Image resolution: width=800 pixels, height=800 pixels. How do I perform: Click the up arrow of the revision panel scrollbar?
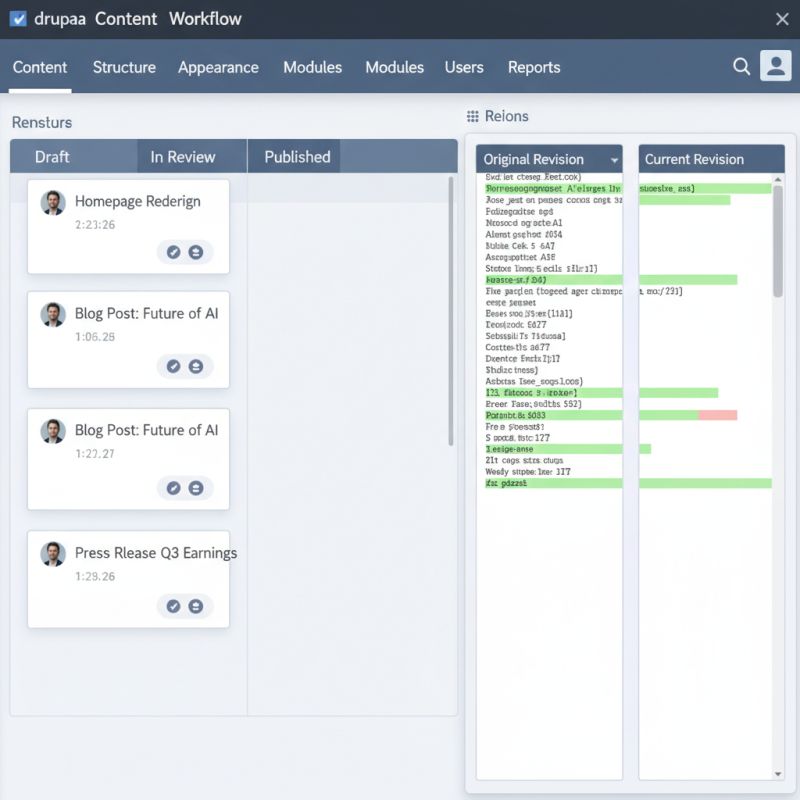tap(778, 180)
